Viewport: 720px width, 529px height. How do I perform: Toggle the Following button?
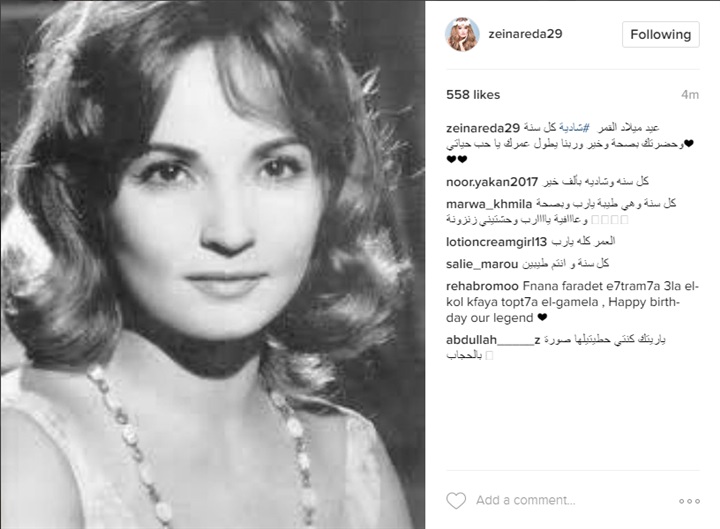pyautogui.click(x=660, y=34)
